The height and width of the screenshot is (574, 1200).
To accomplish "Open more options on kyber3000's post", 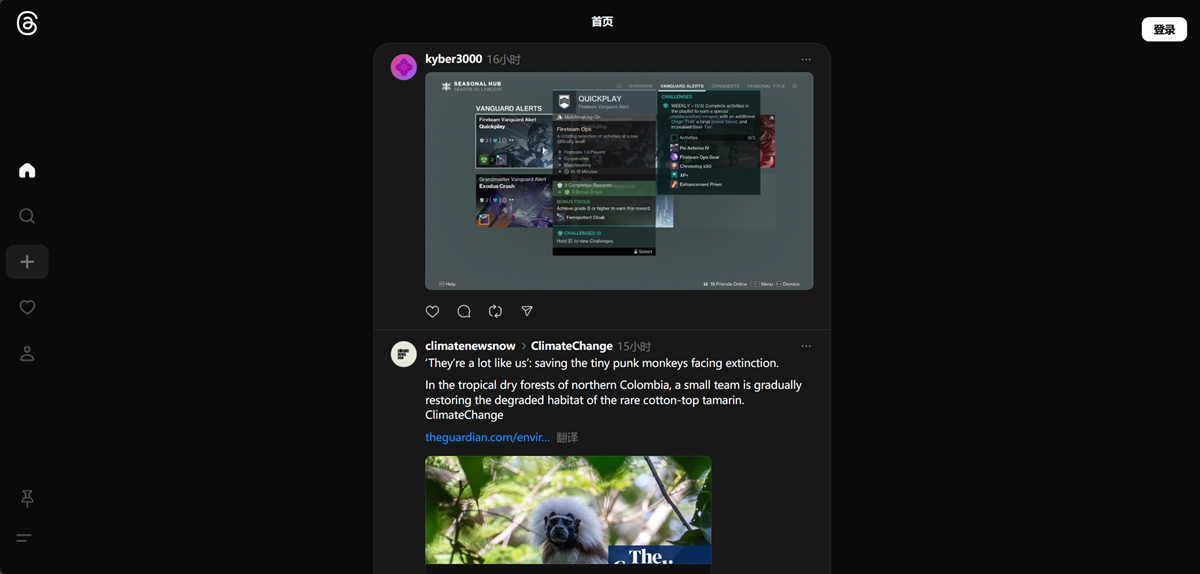I will pos(806,60).
